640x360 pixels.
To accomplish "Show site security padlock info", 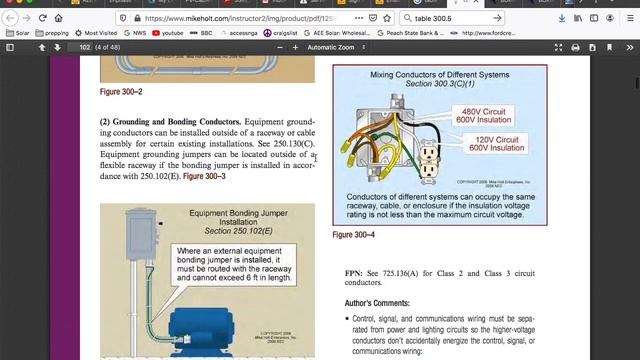I will point(137,18).
